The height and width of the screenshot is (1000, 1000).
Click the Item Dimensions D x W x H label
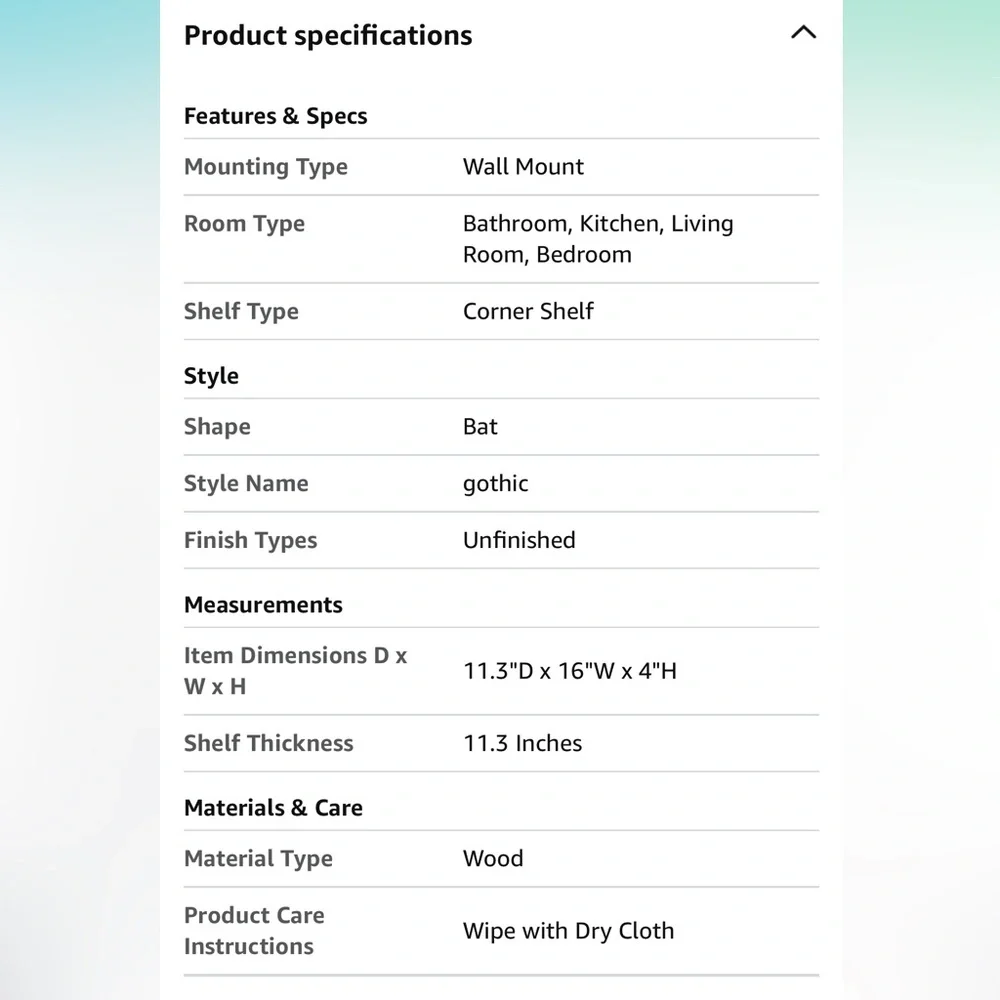coord(295,671)
